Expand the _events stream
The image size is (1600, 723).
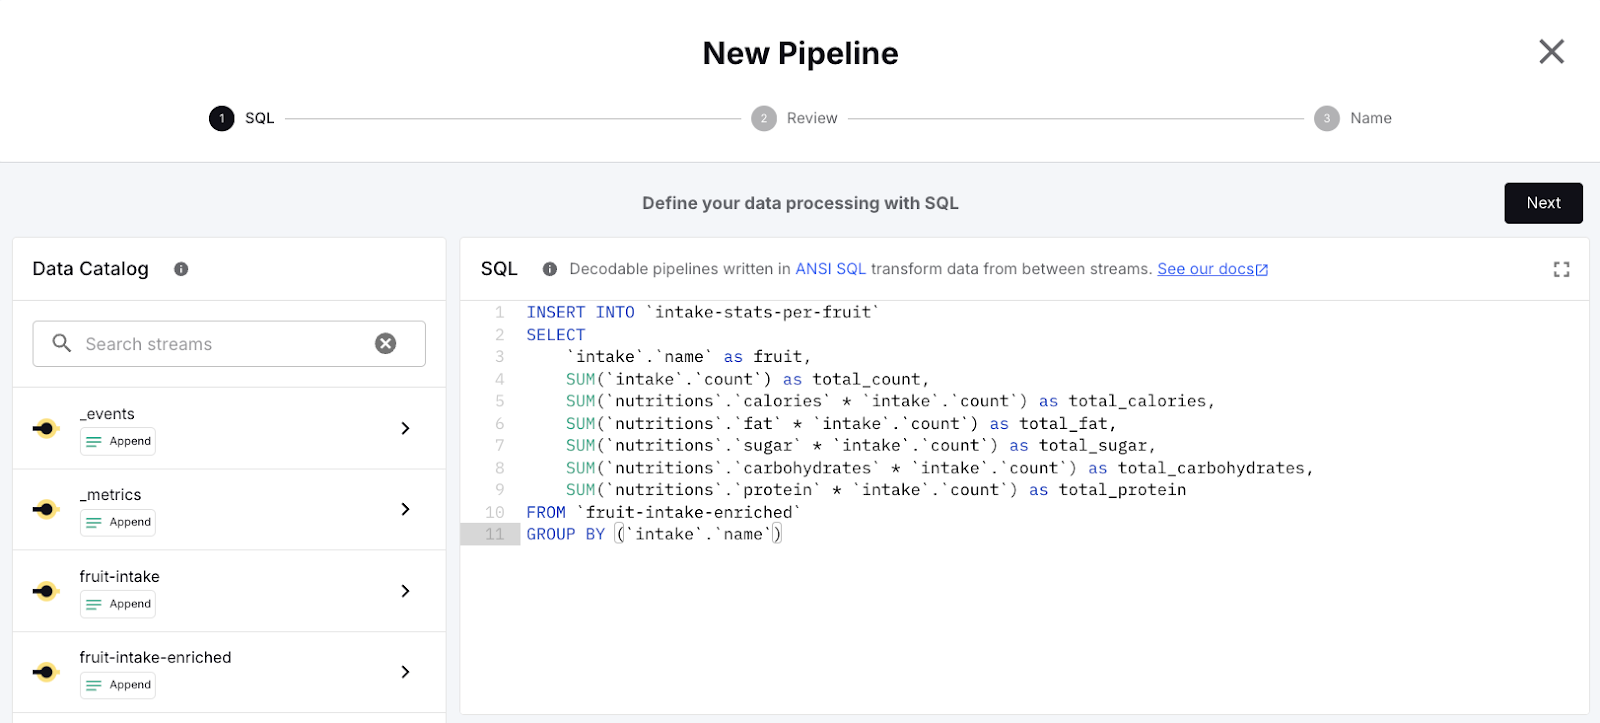pos(405,428)
